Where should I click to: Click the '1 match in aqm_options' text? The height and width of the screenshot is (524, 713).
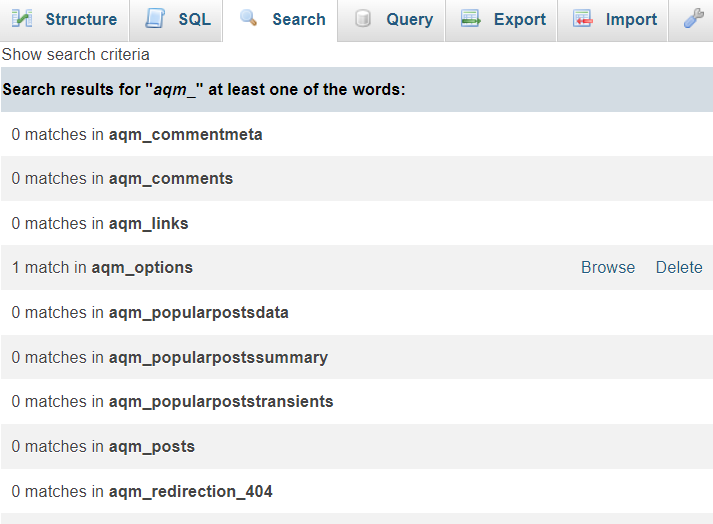102,267
